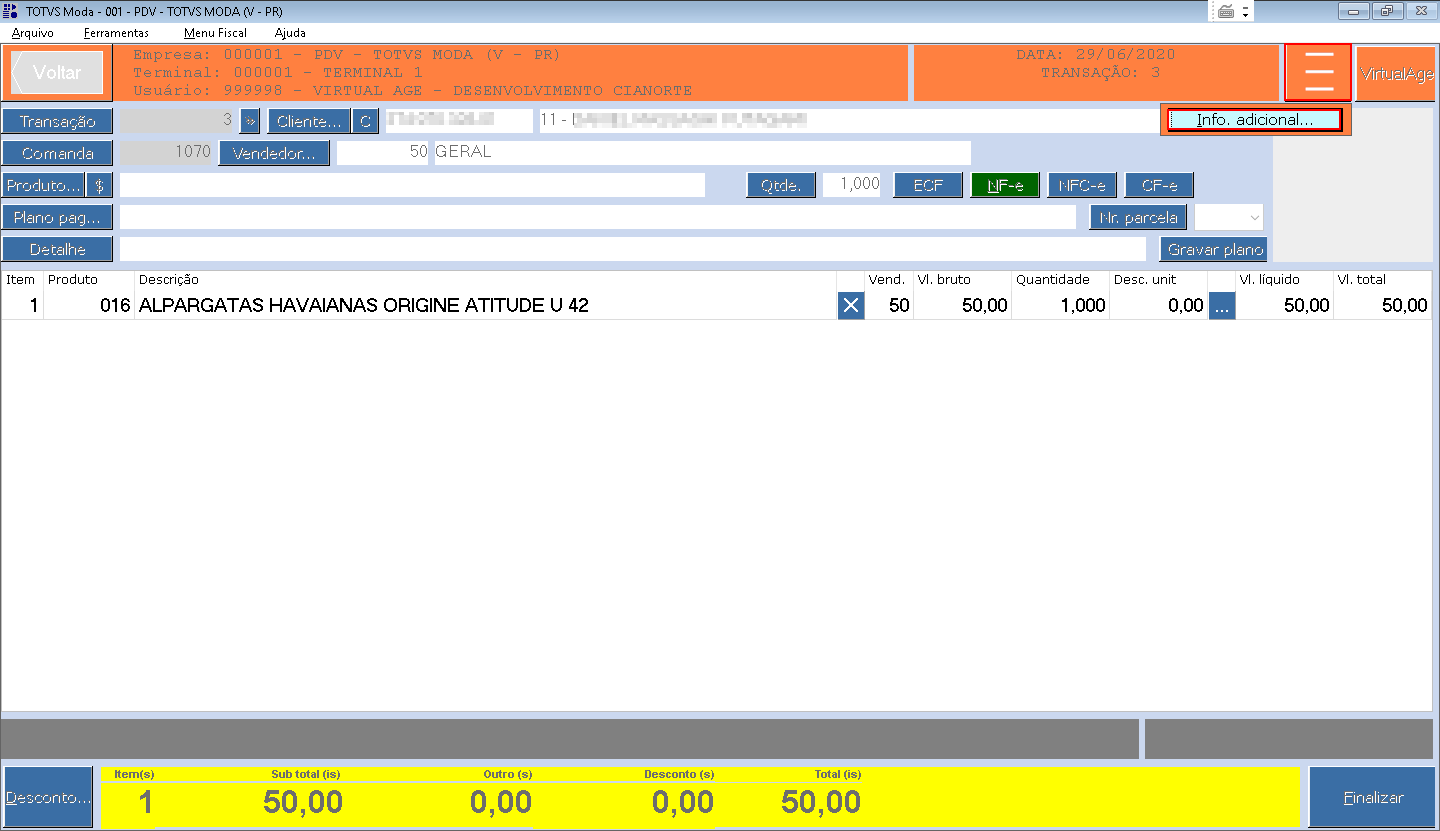Open Info. adicional... dialog

coord(1255,120)
